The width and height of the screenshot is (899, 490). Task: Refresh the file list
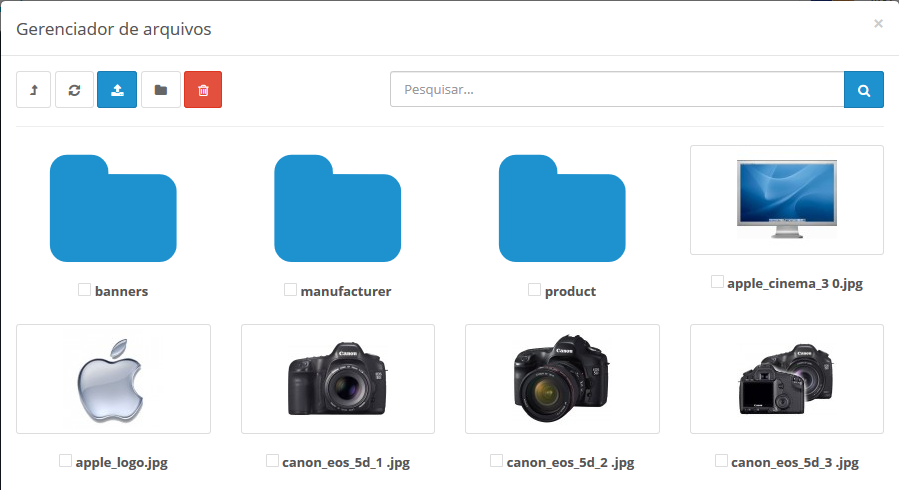[74, 90]
